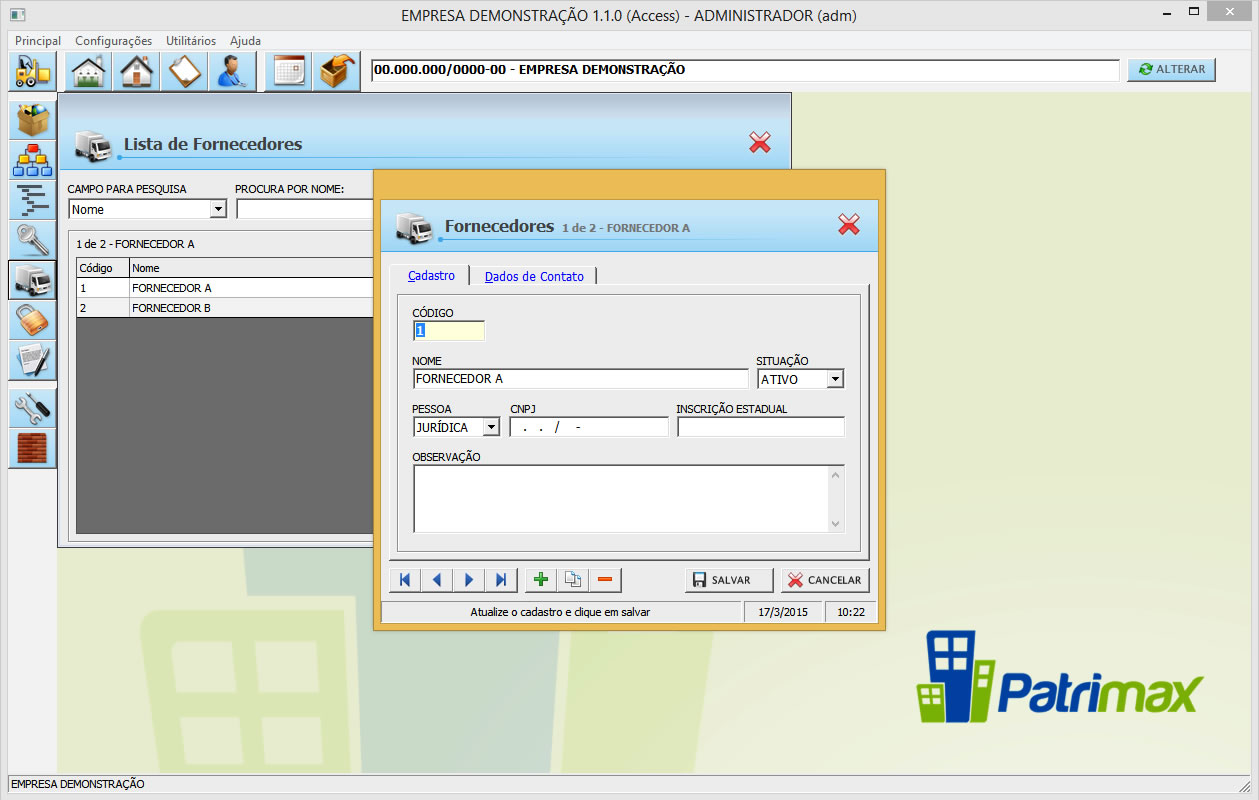Click the orange padlock sidebar icon
Image resolution: width=1259 pixels, height=800 pixels.
click(x=33, y=320)
